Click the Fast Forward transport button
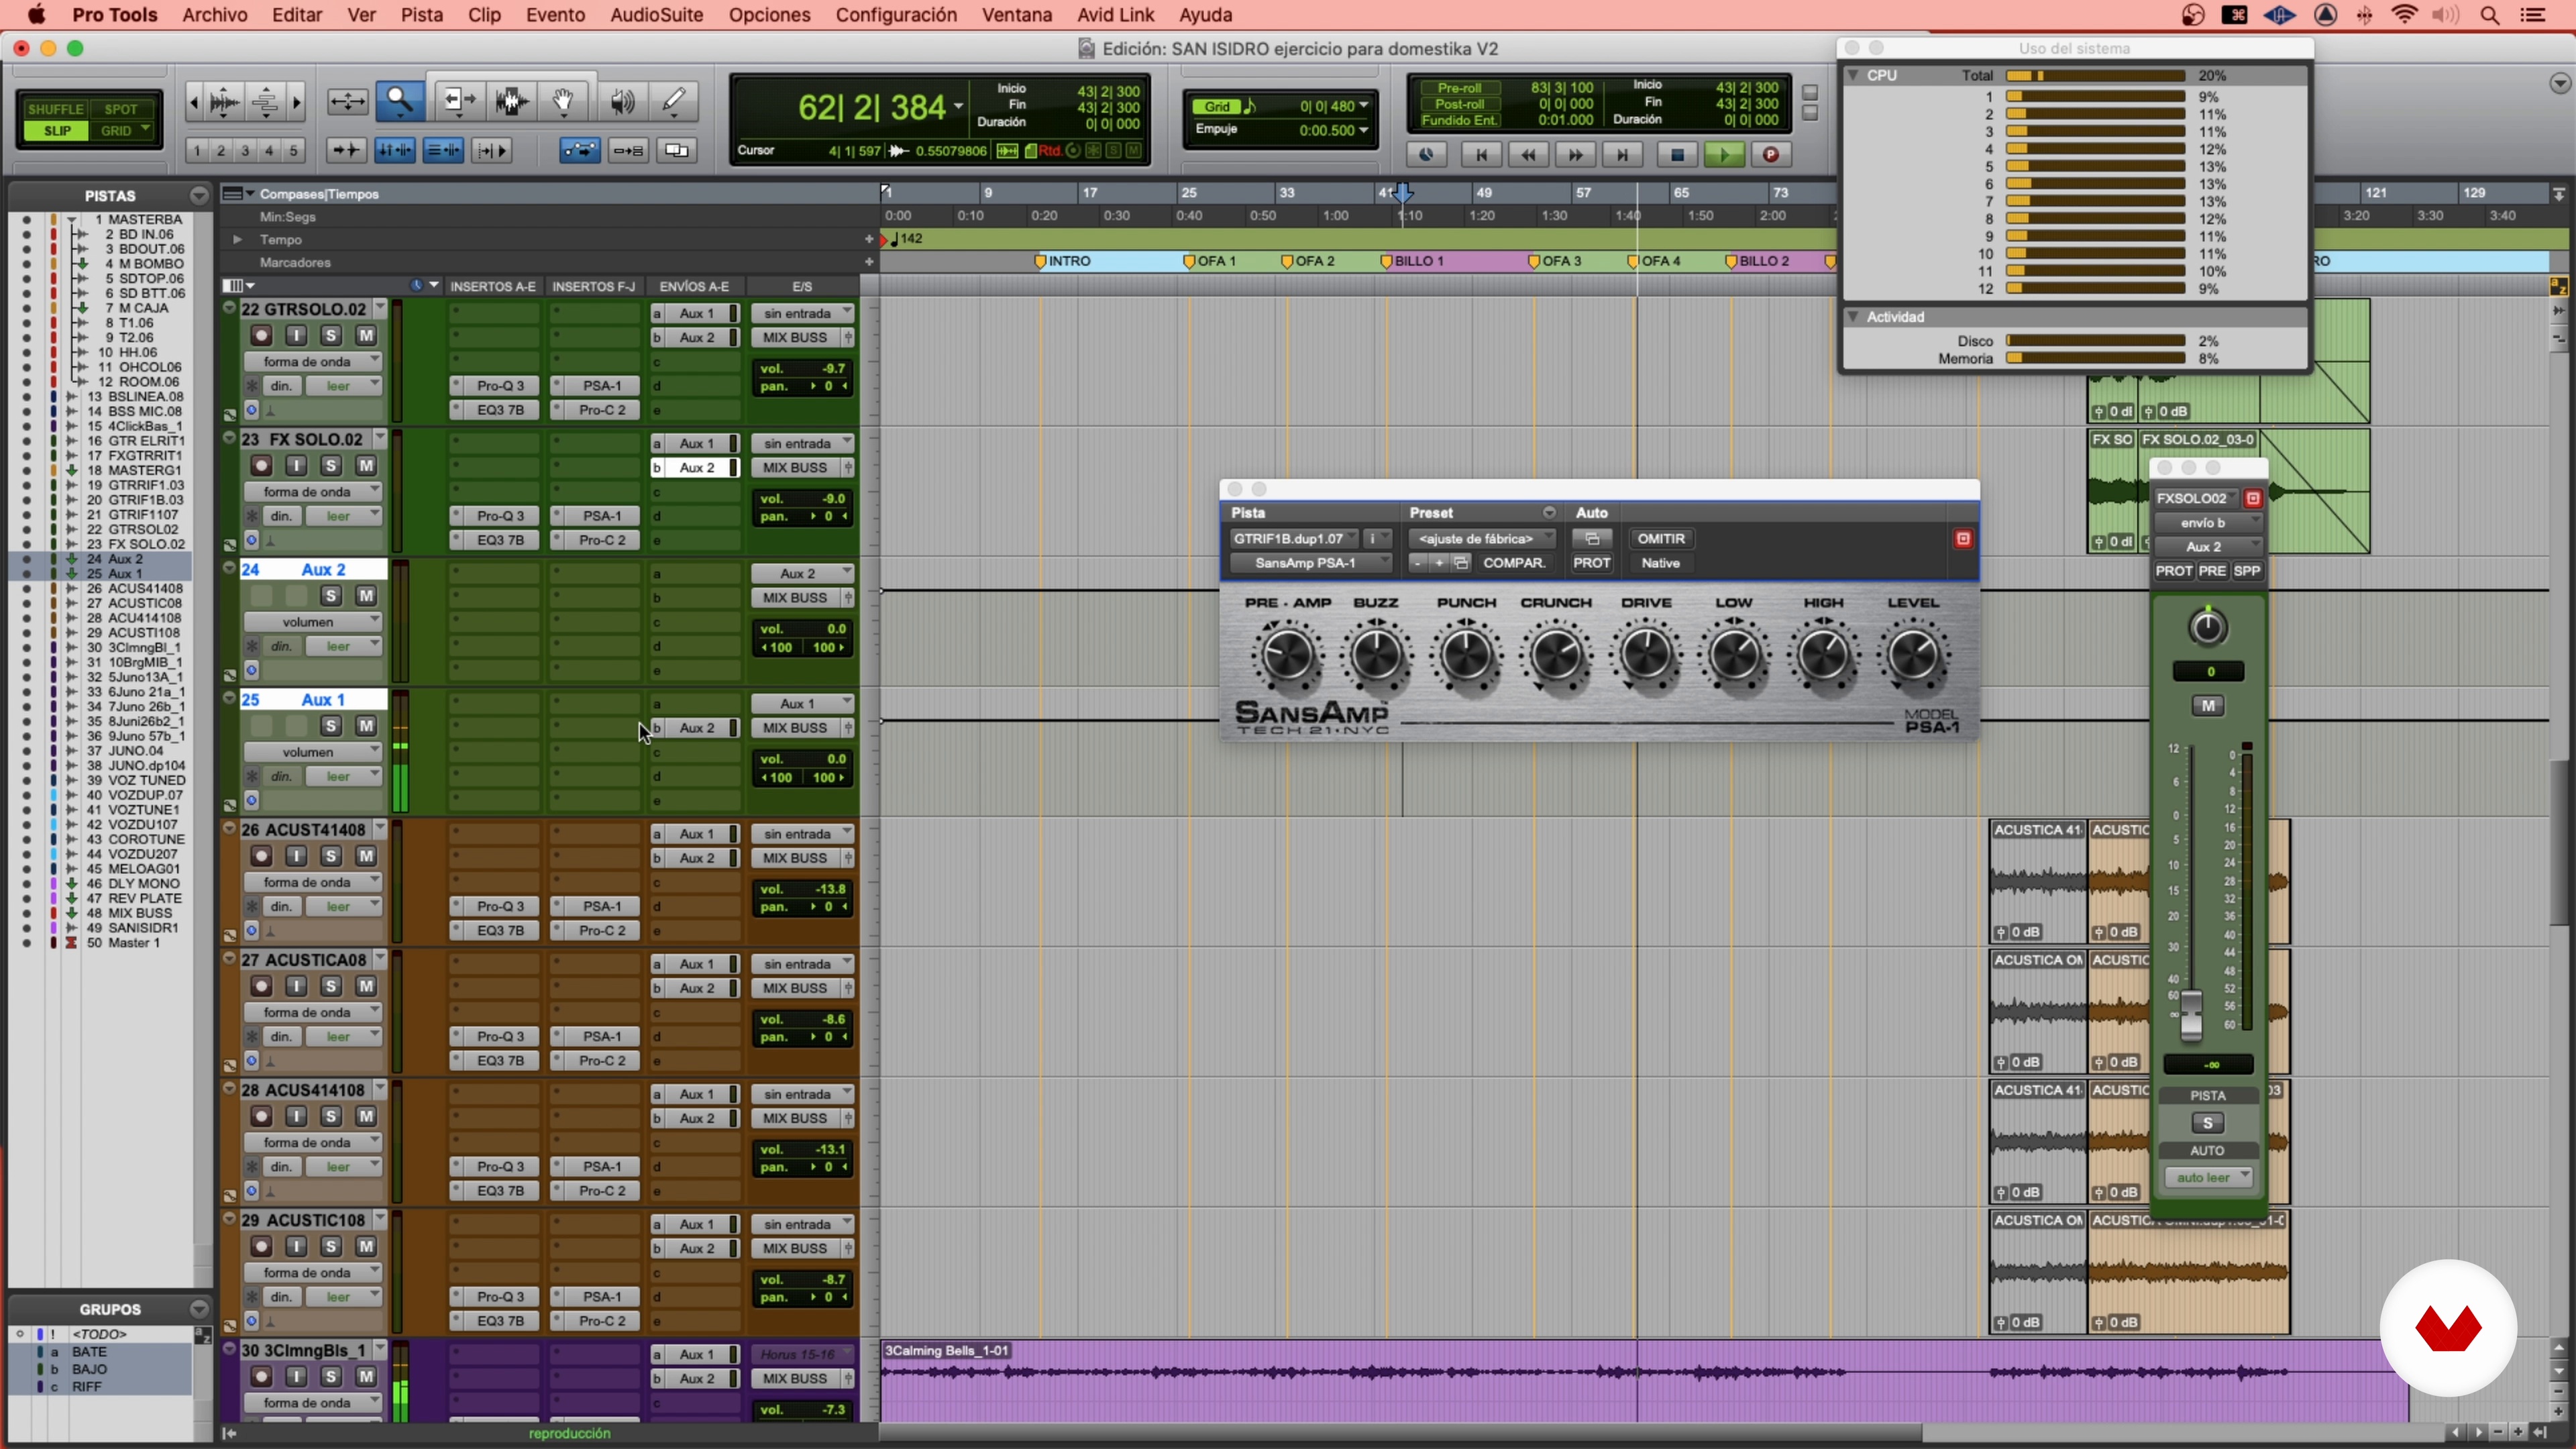The height and width of the screenshot is (1449, 2576). (x=1575, y=154)
